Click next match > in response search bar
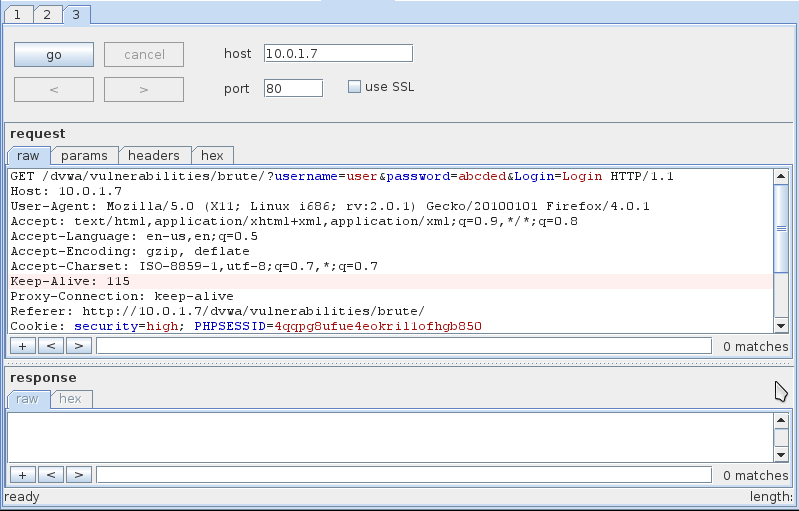The height and width of the screenshot is (511, 799). (x=79, y=475)
